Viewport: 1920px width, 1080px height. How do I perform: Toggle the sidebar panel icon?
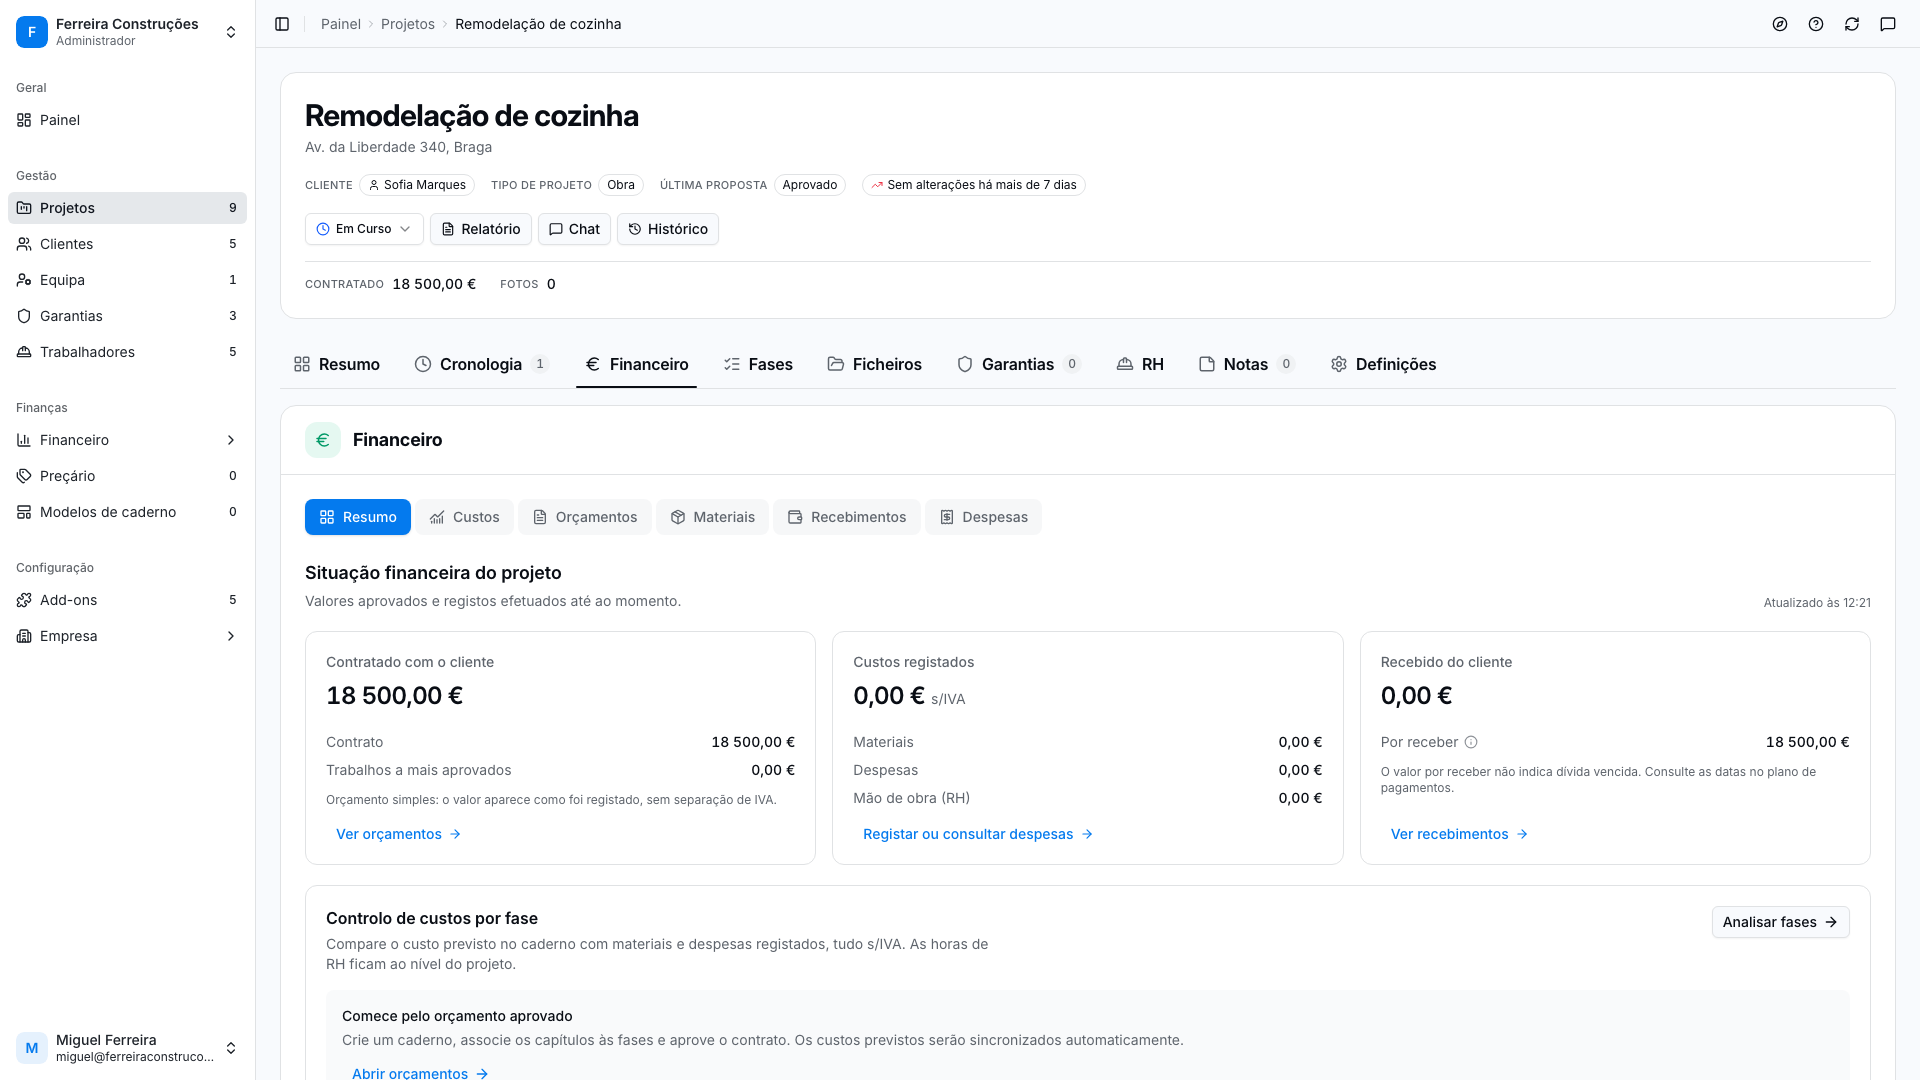click(282, 24)
